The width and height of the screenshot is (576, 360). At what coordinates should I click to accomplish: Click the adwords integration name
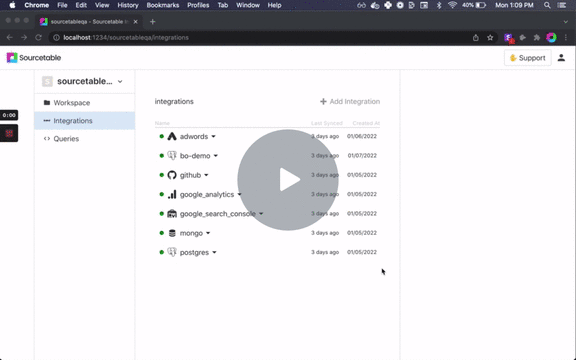[x=194, y=136]
